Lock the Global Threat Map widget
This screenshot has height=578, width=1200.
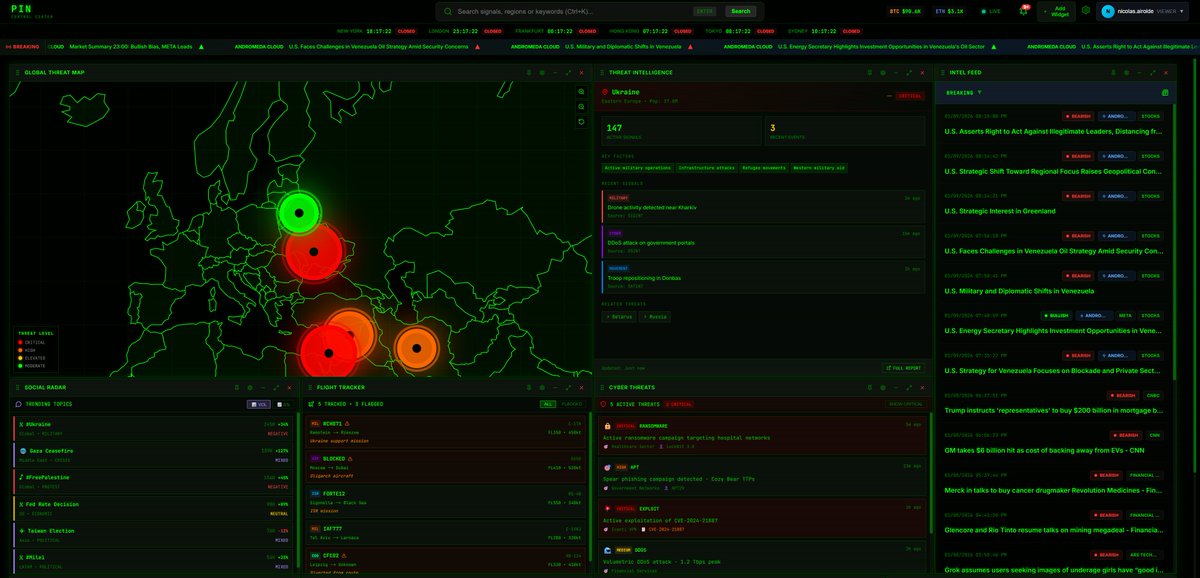(528, 72)
